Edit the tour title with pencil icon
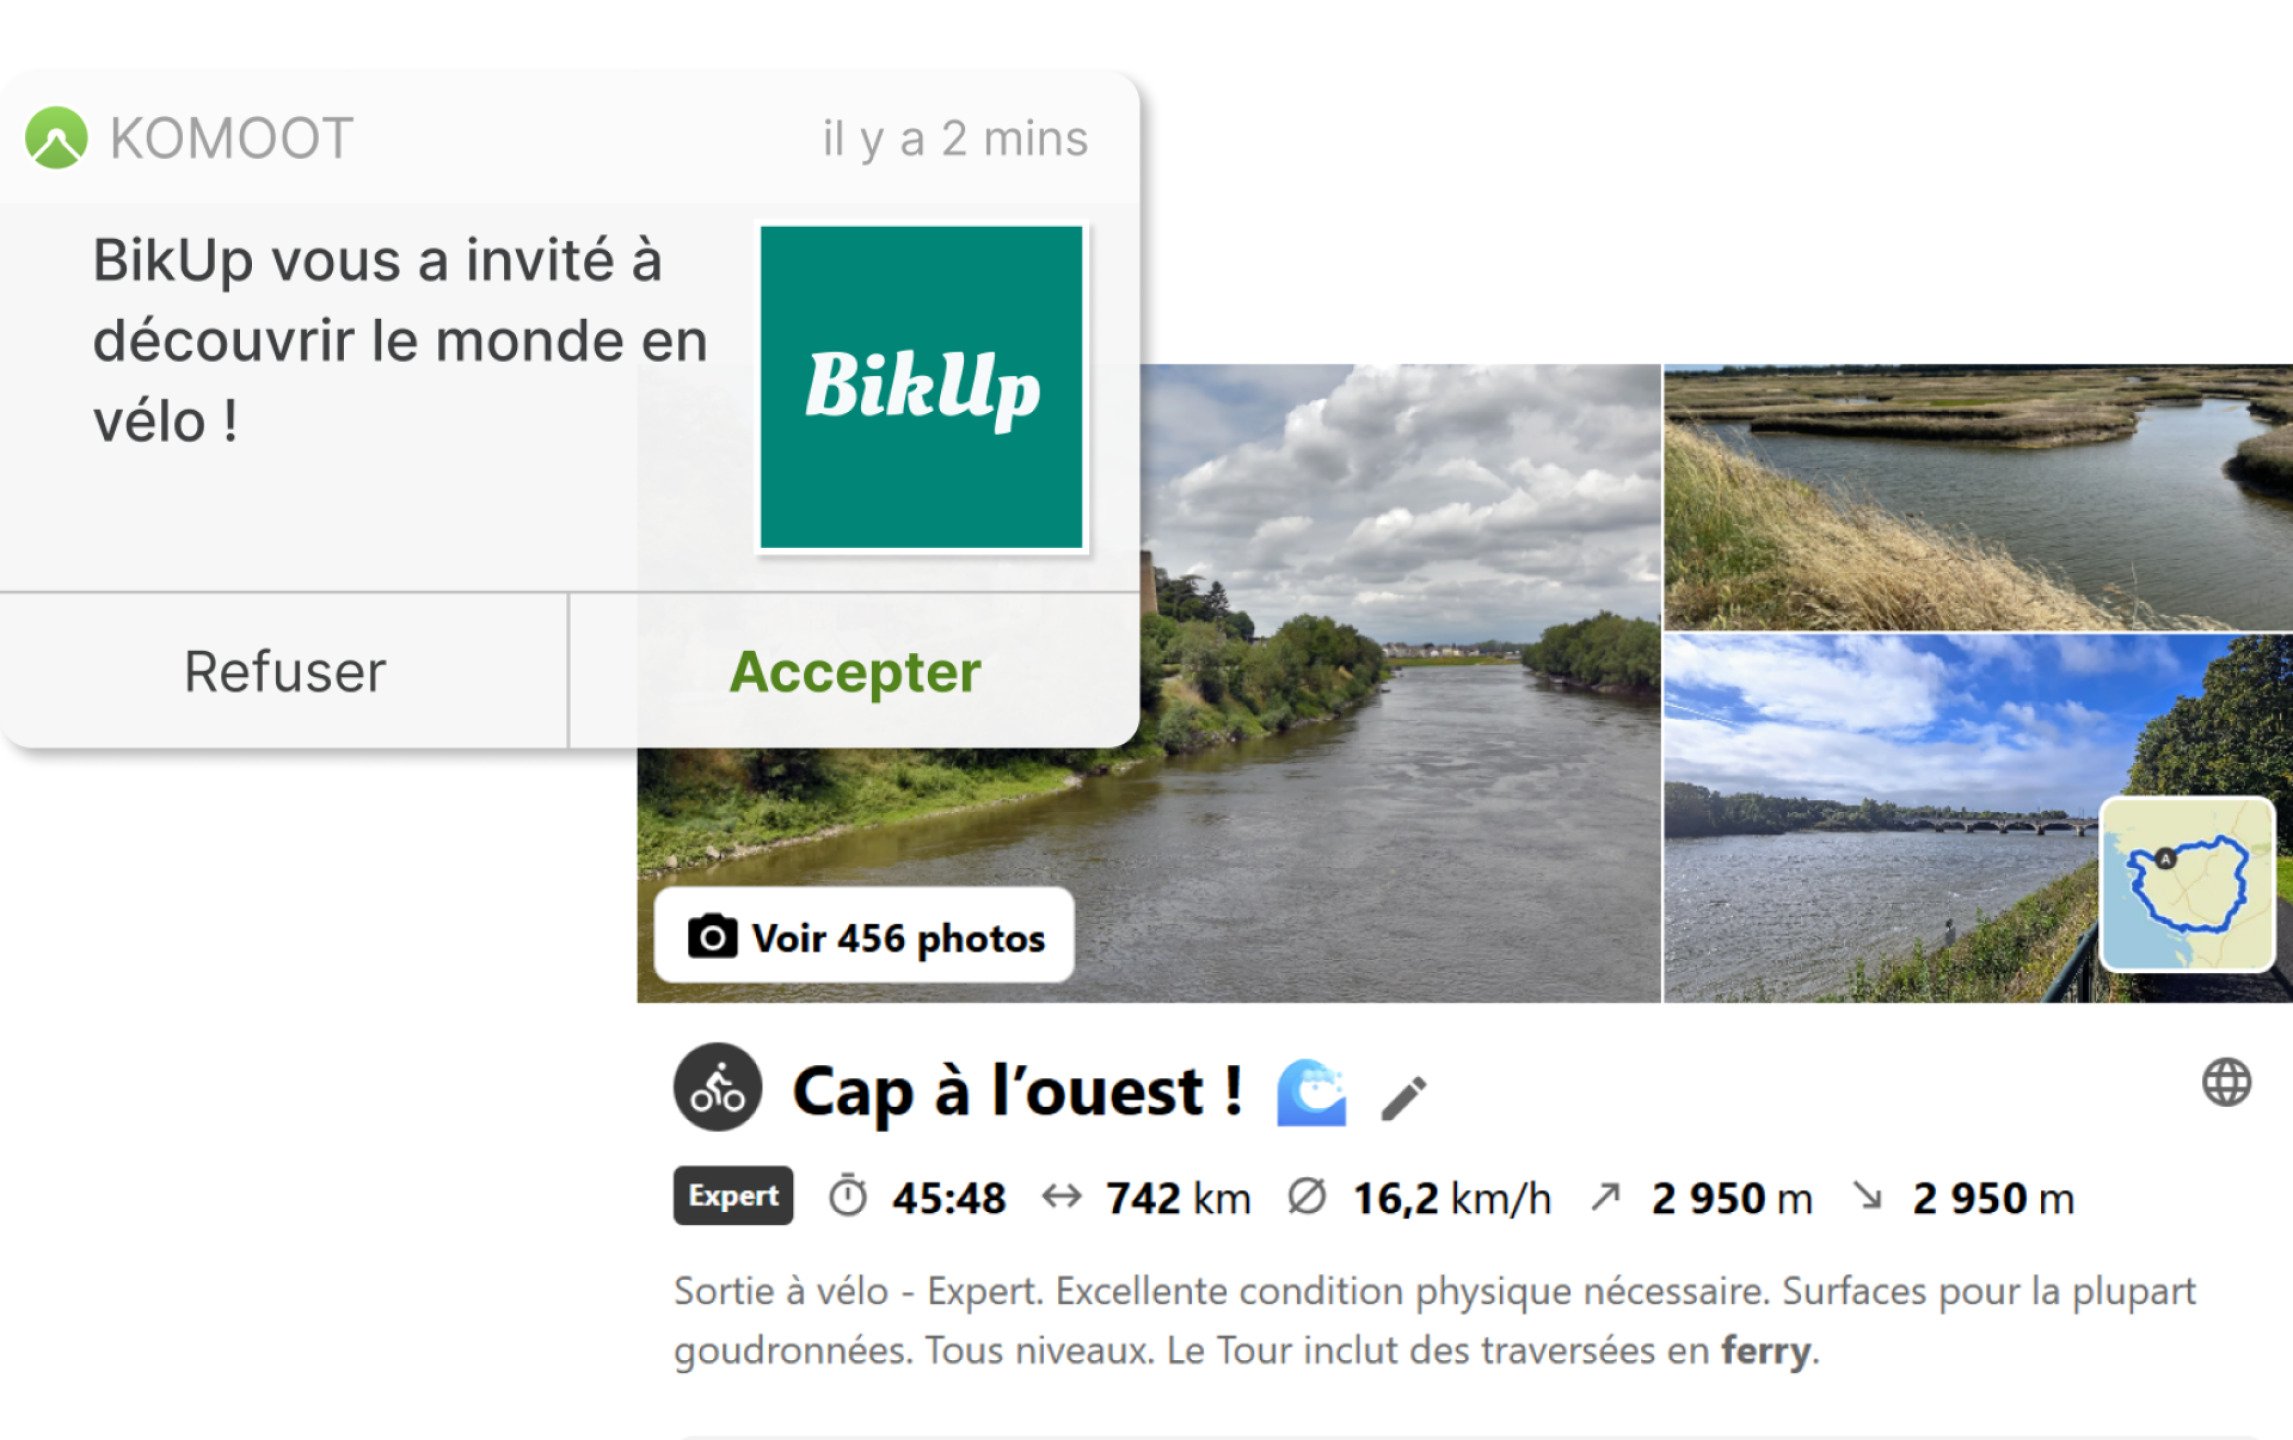2293x1440 pixels. pyautogui.click(x=1404, y=1097)
